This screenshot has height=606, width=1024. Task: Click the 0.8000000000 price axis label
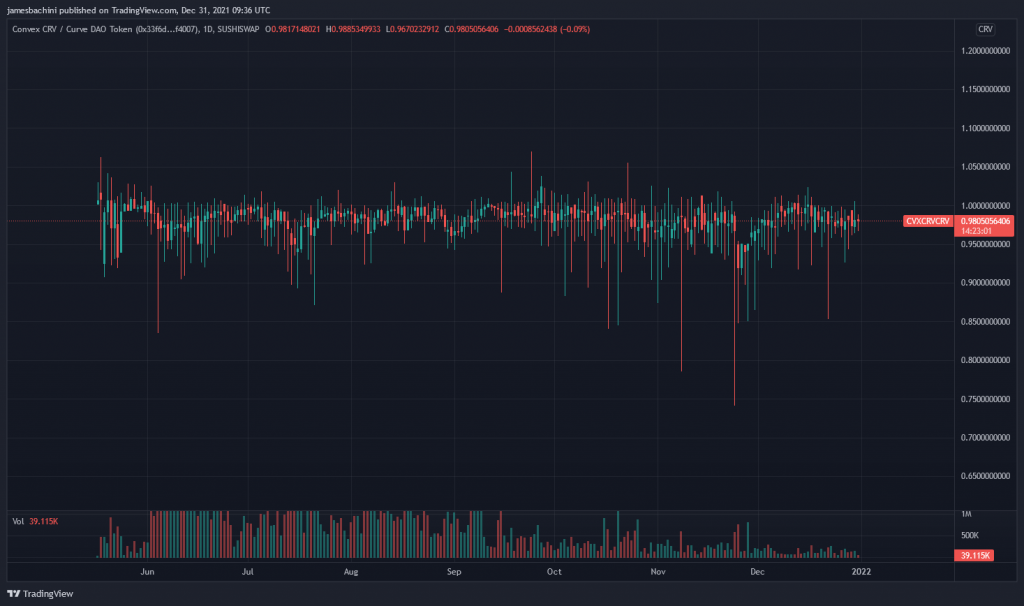point(985,360)
